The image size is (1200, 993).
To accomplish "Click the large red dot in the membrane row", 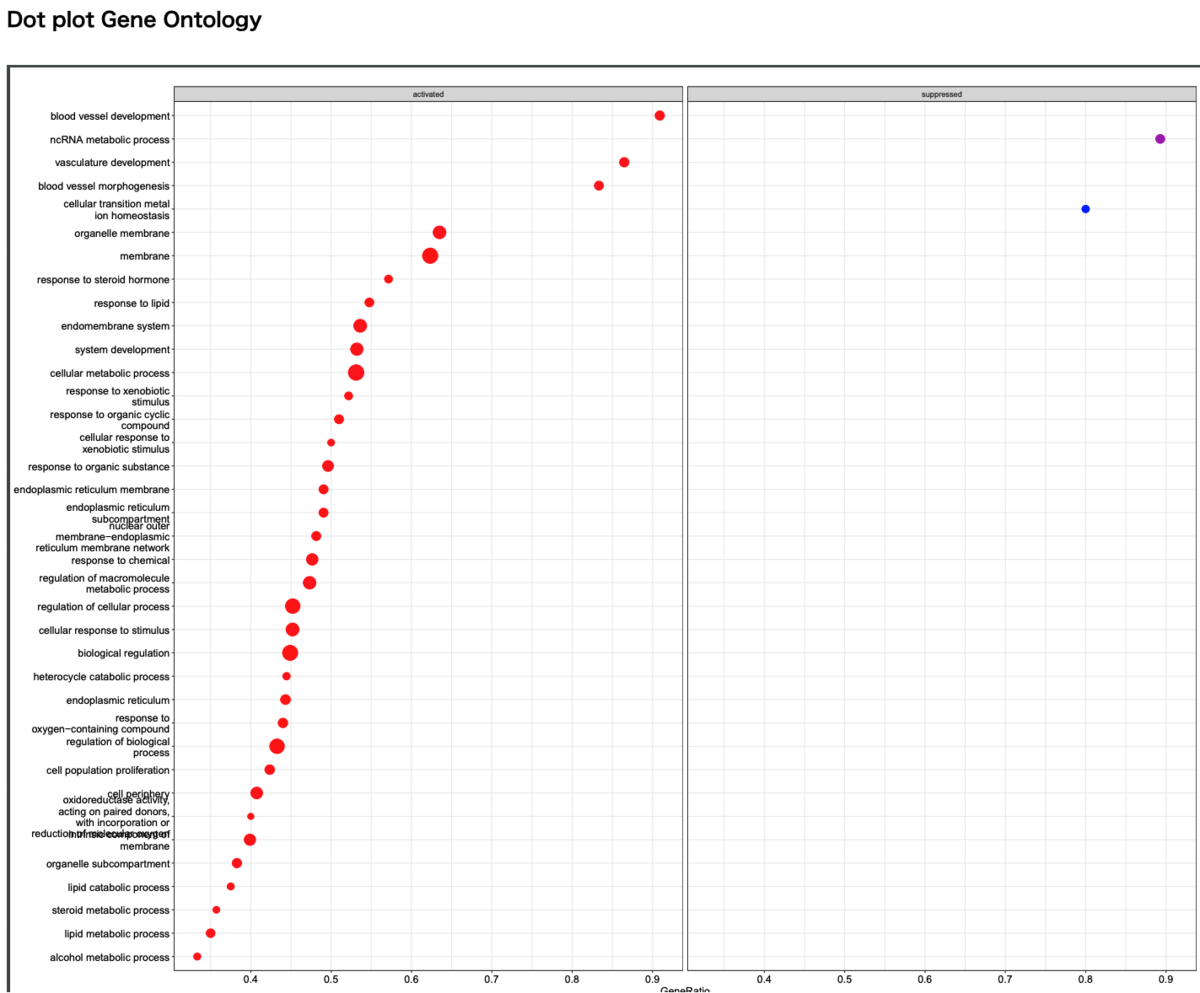I will click(430, 256).
